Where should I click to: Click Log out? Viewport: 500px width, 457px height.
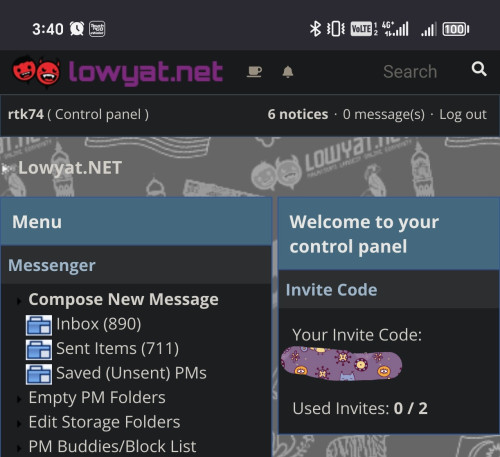(x=463, y=114)
